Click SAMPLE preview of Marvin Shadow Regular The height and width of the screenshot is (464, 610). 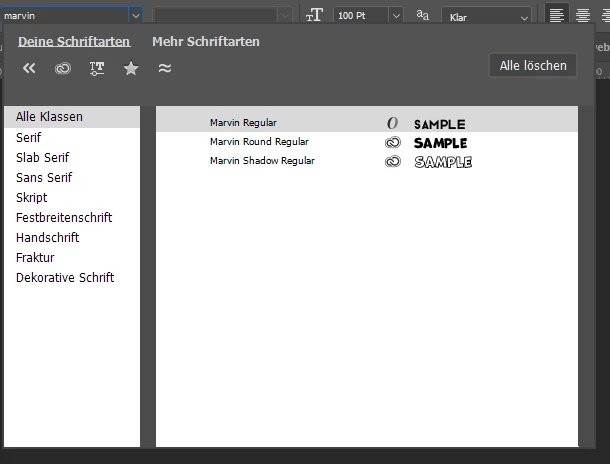443,162
